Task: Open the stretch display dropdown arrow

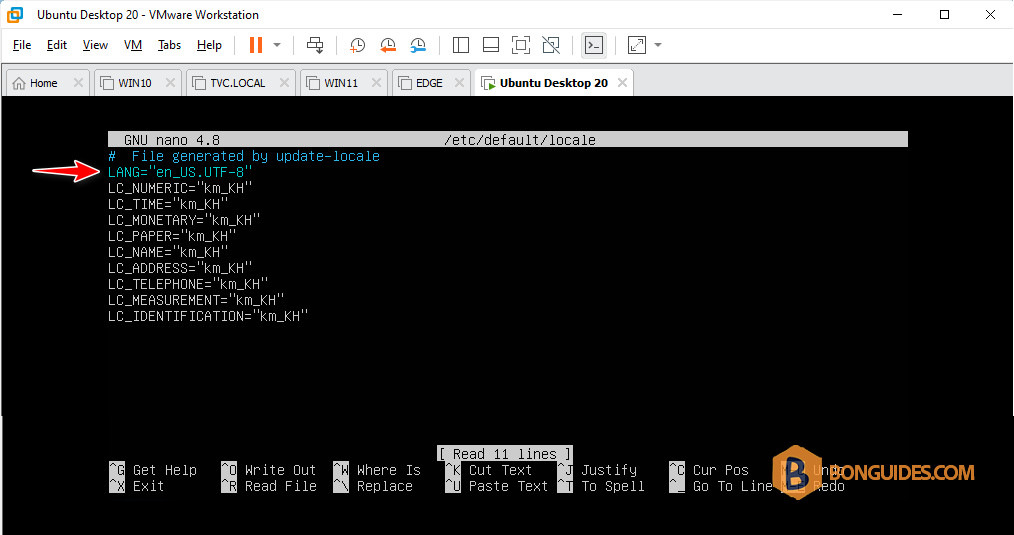Action: tap(658, 45)
